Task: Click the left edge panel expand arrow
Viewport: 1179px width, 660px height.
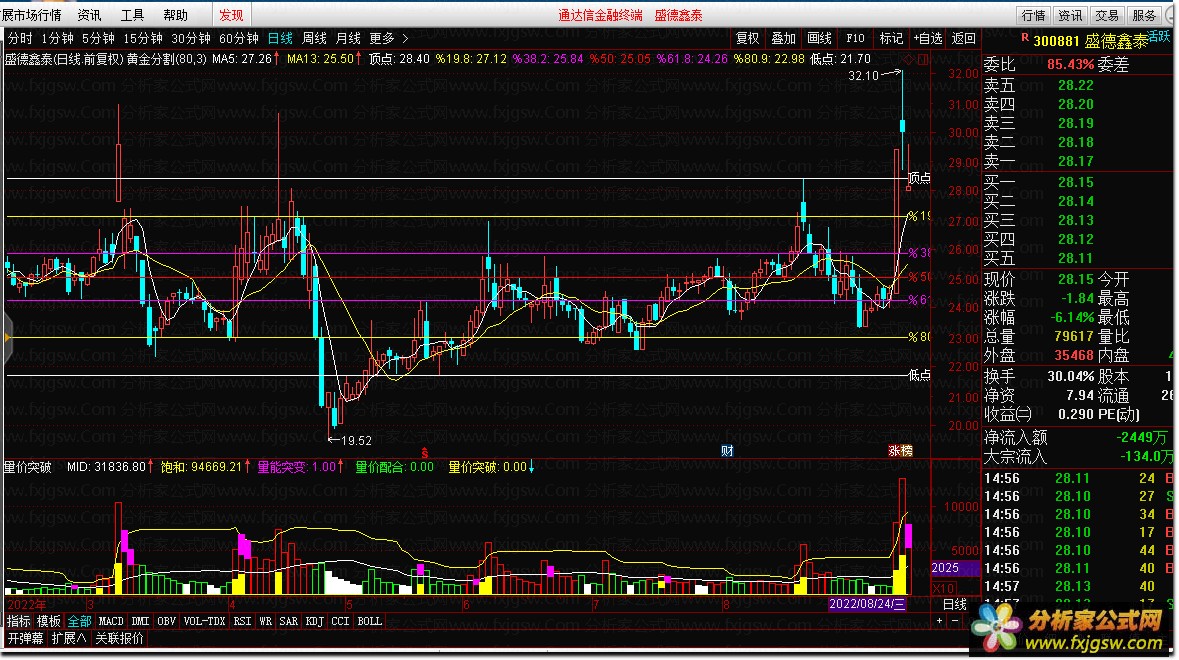Action: [8, 338]
